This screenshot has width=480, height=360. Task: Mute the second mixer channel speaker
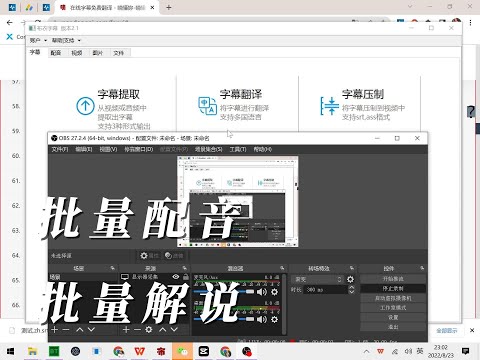point(262,319)
